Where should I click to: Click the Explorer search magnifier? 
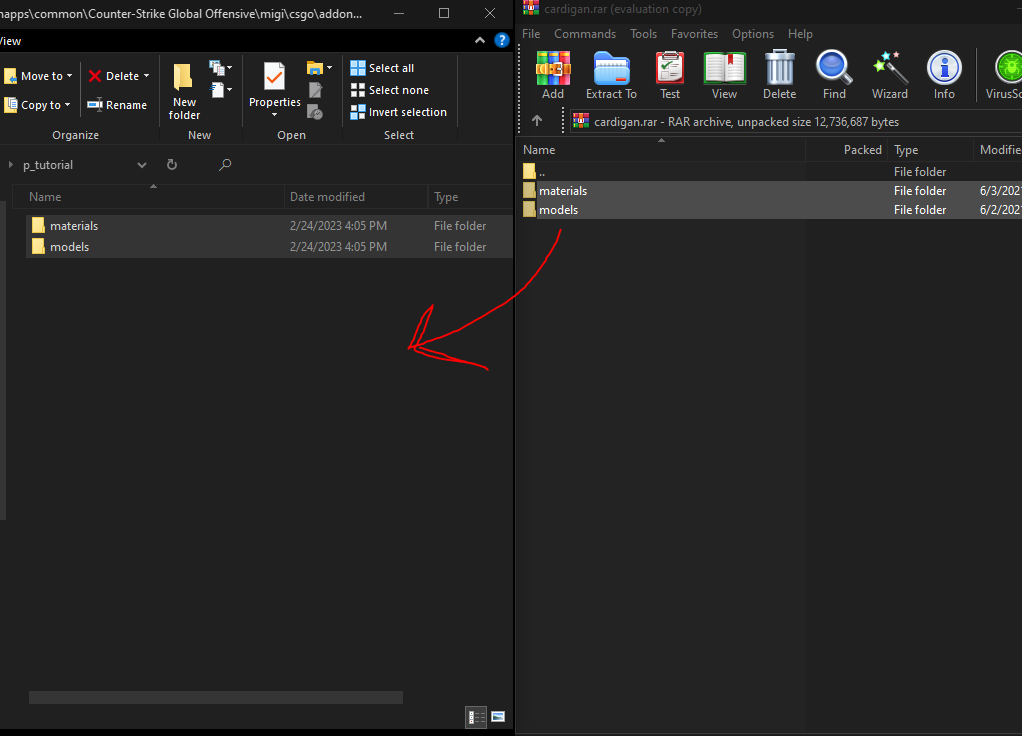(x=225, y=164)
